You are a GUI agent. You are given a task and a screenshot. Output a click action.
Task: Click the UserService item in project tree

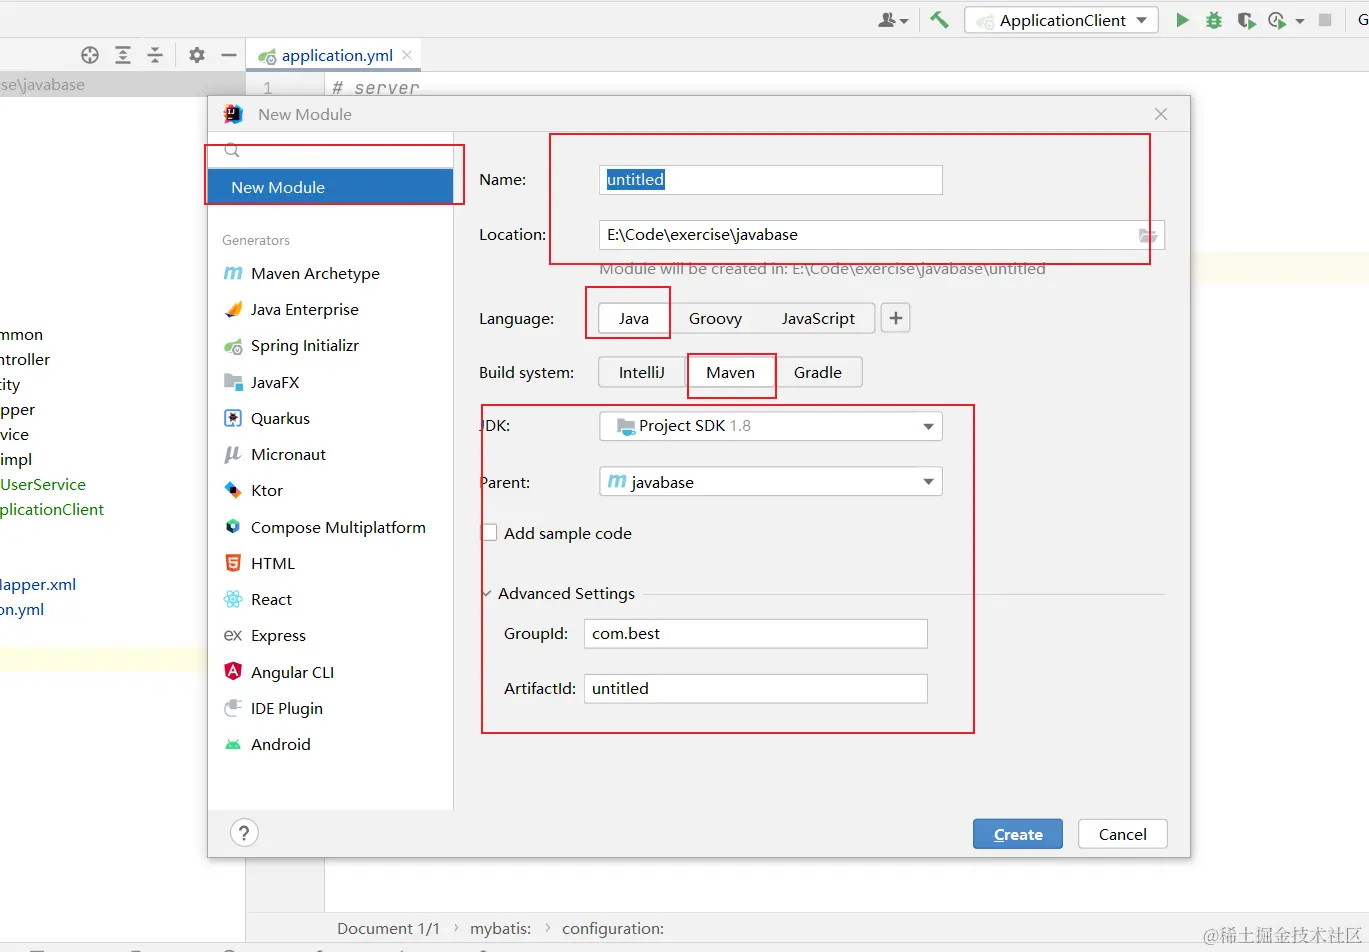pyautogui.click(x=43, y=484)
